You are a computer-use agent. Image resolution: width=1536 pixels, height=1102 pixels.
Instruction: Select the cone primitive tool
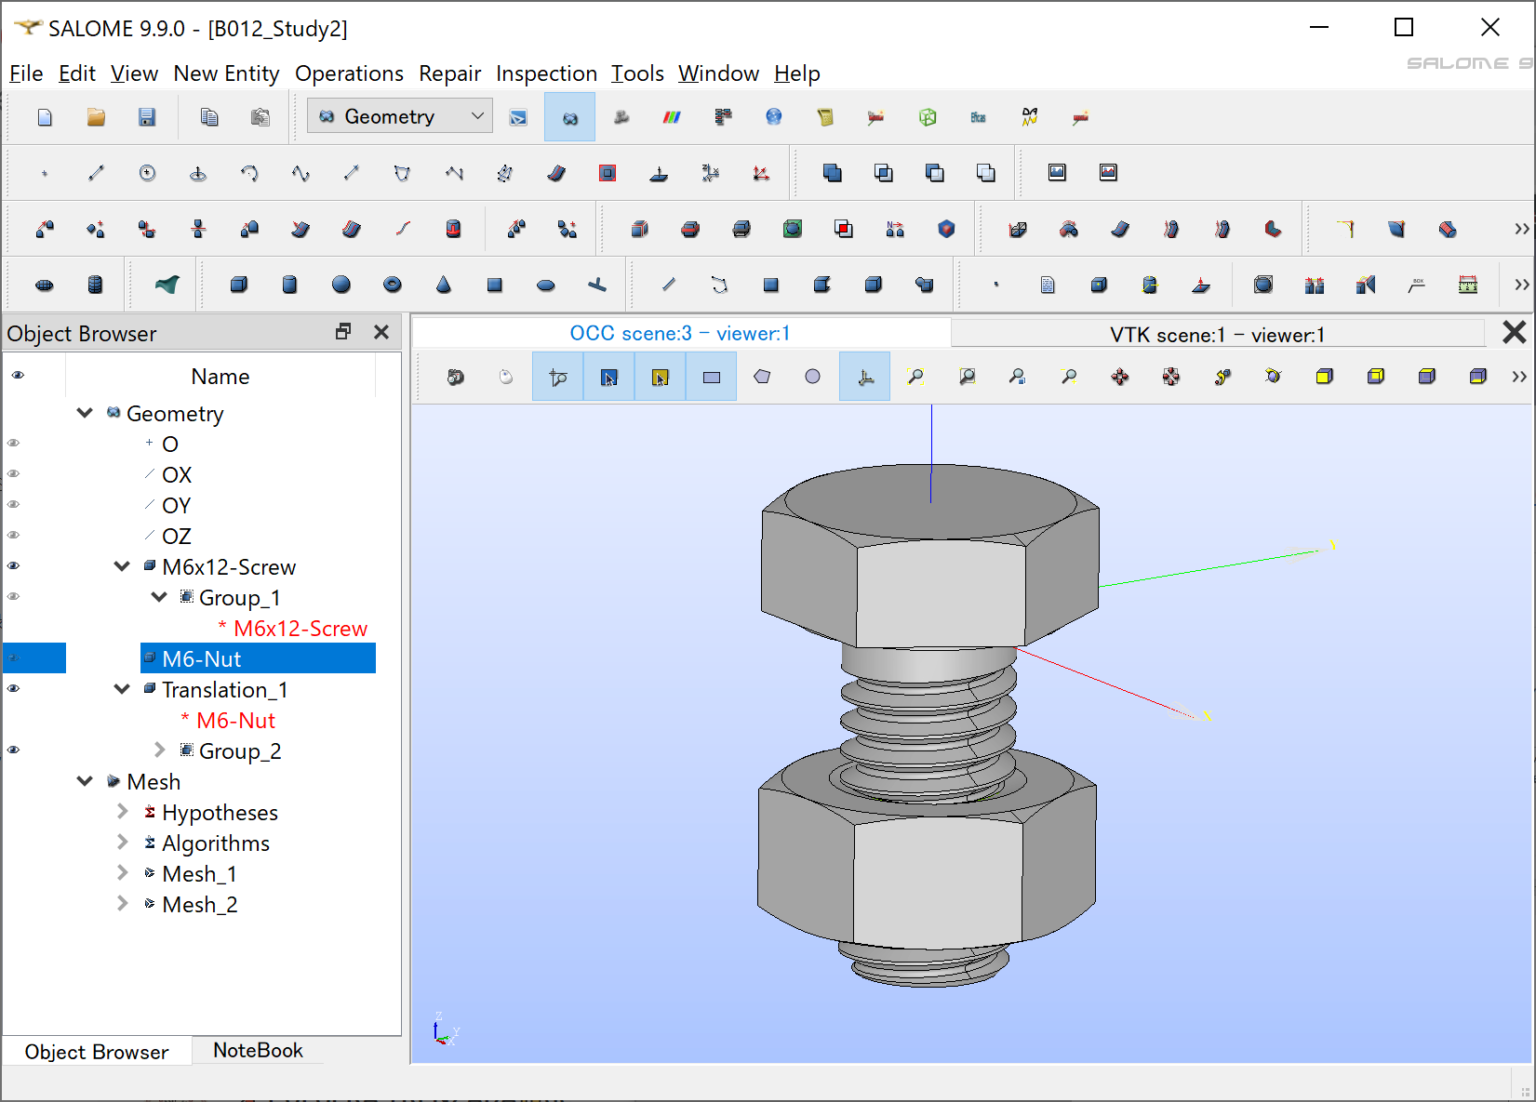[x=443, y=285]
